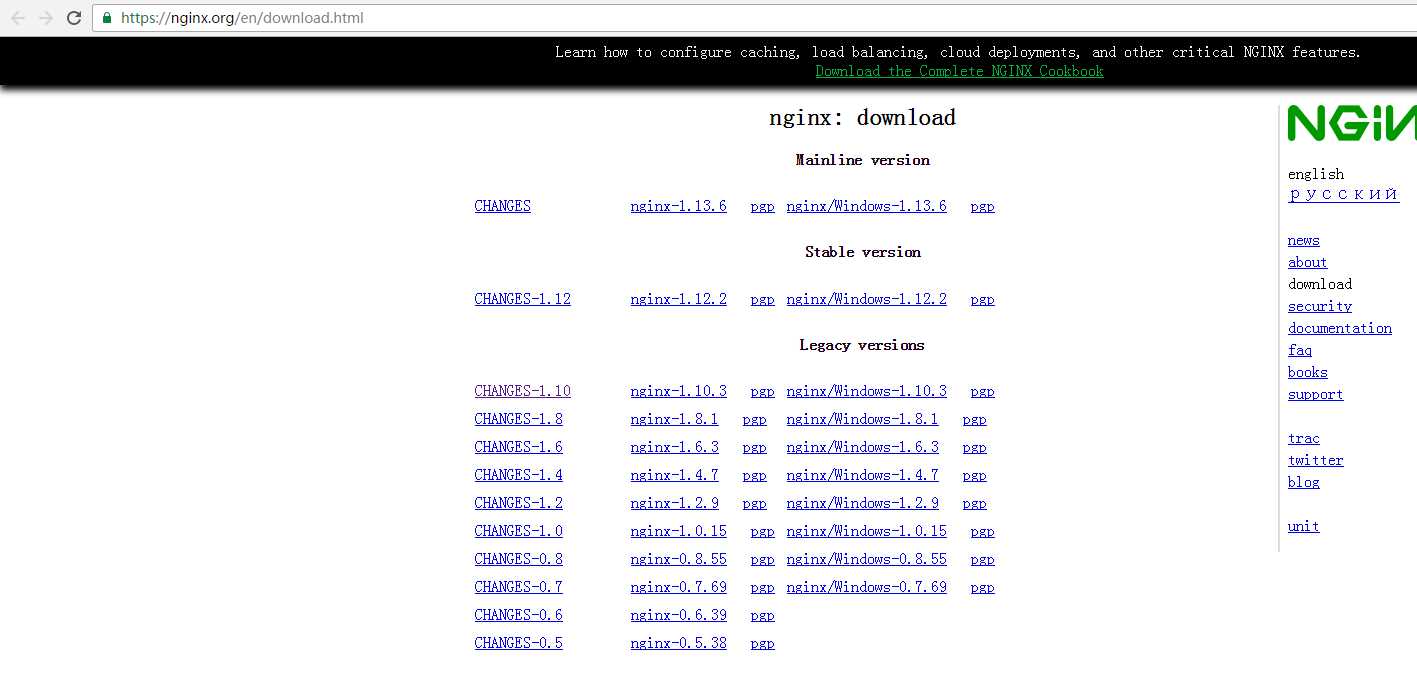Open the mainline CHANGES link

(502, 206)
